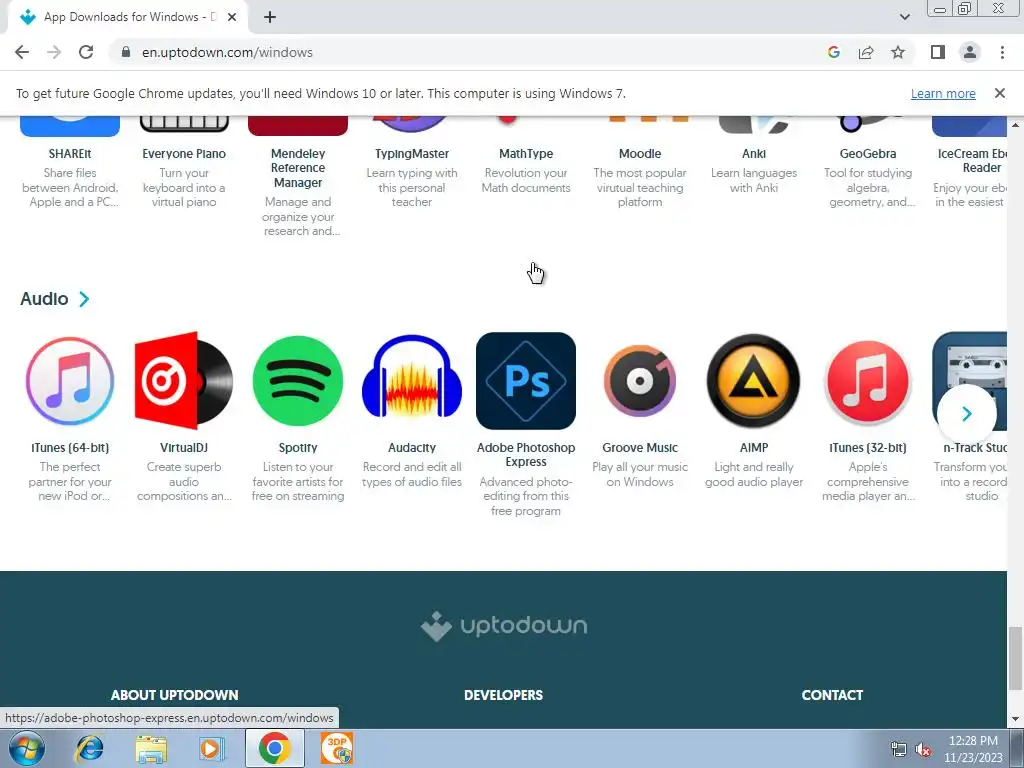The width and height of the screenshot is (1024, 768).
Task: Click the scrollbar down arrow
Action: (x=1016, y=719)
